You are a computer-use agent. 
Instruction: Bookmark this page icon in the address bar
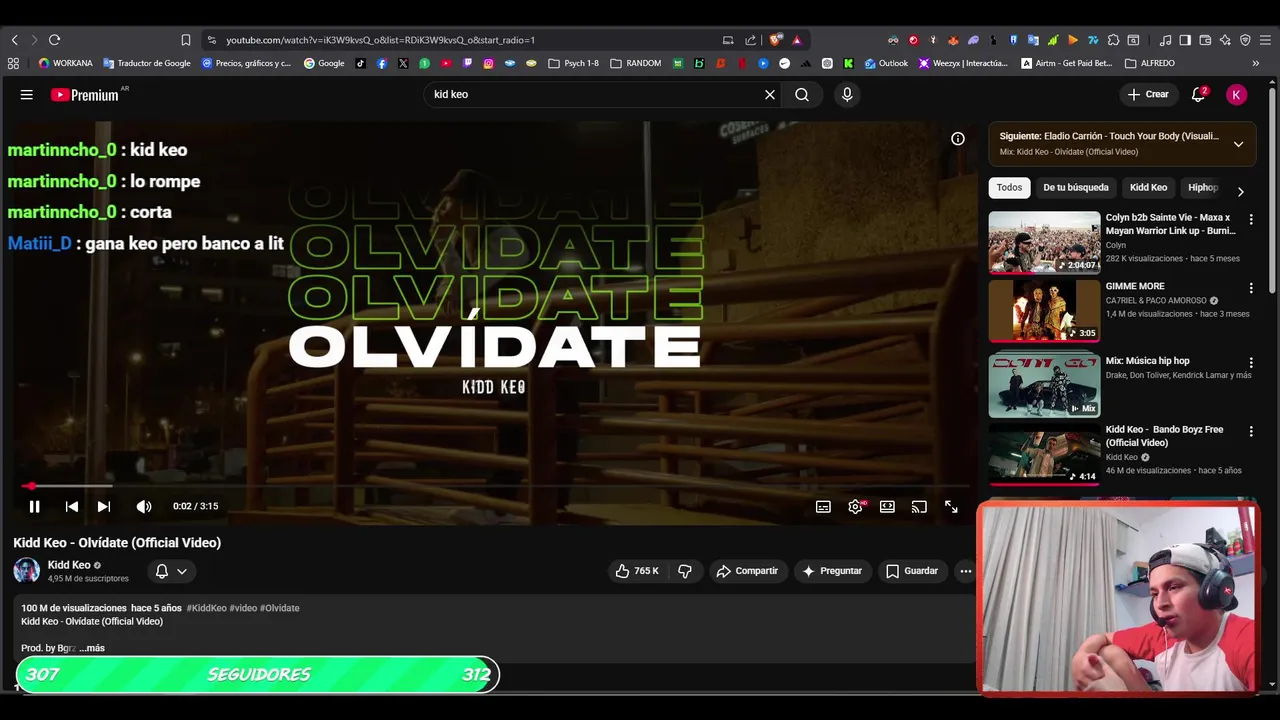(186, 40)
